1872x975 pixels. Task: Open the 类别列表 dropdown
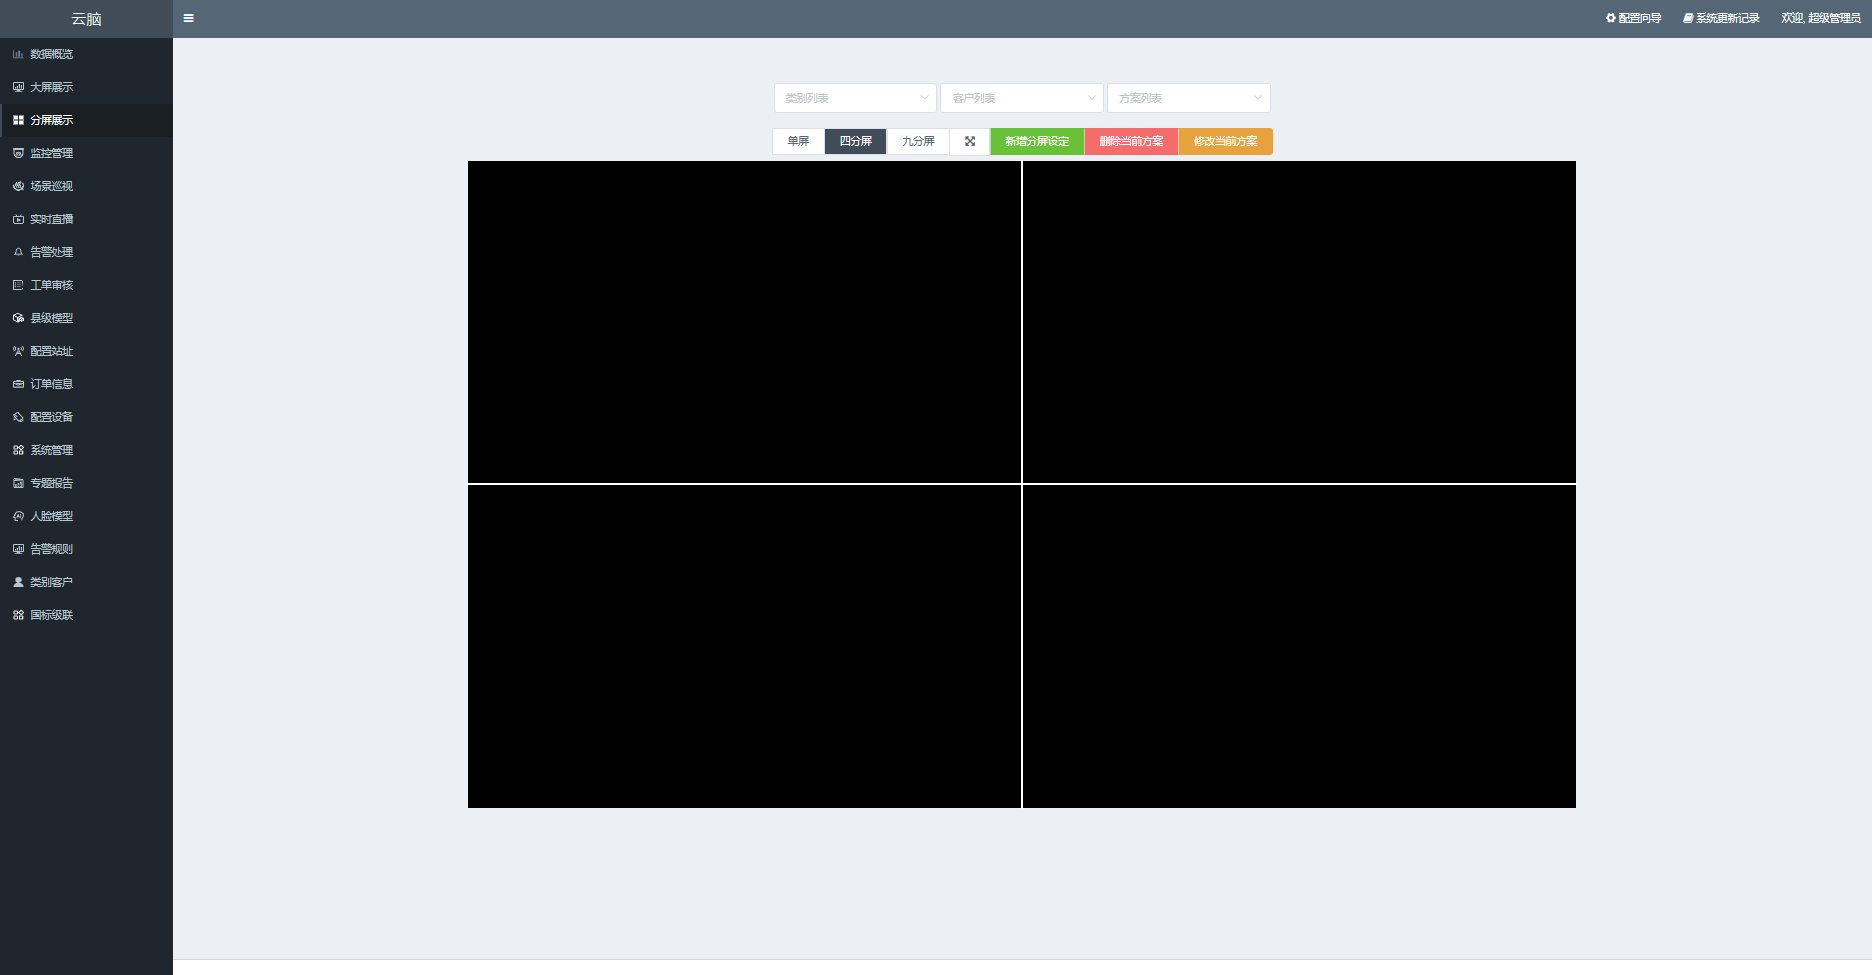click(855, 98)
